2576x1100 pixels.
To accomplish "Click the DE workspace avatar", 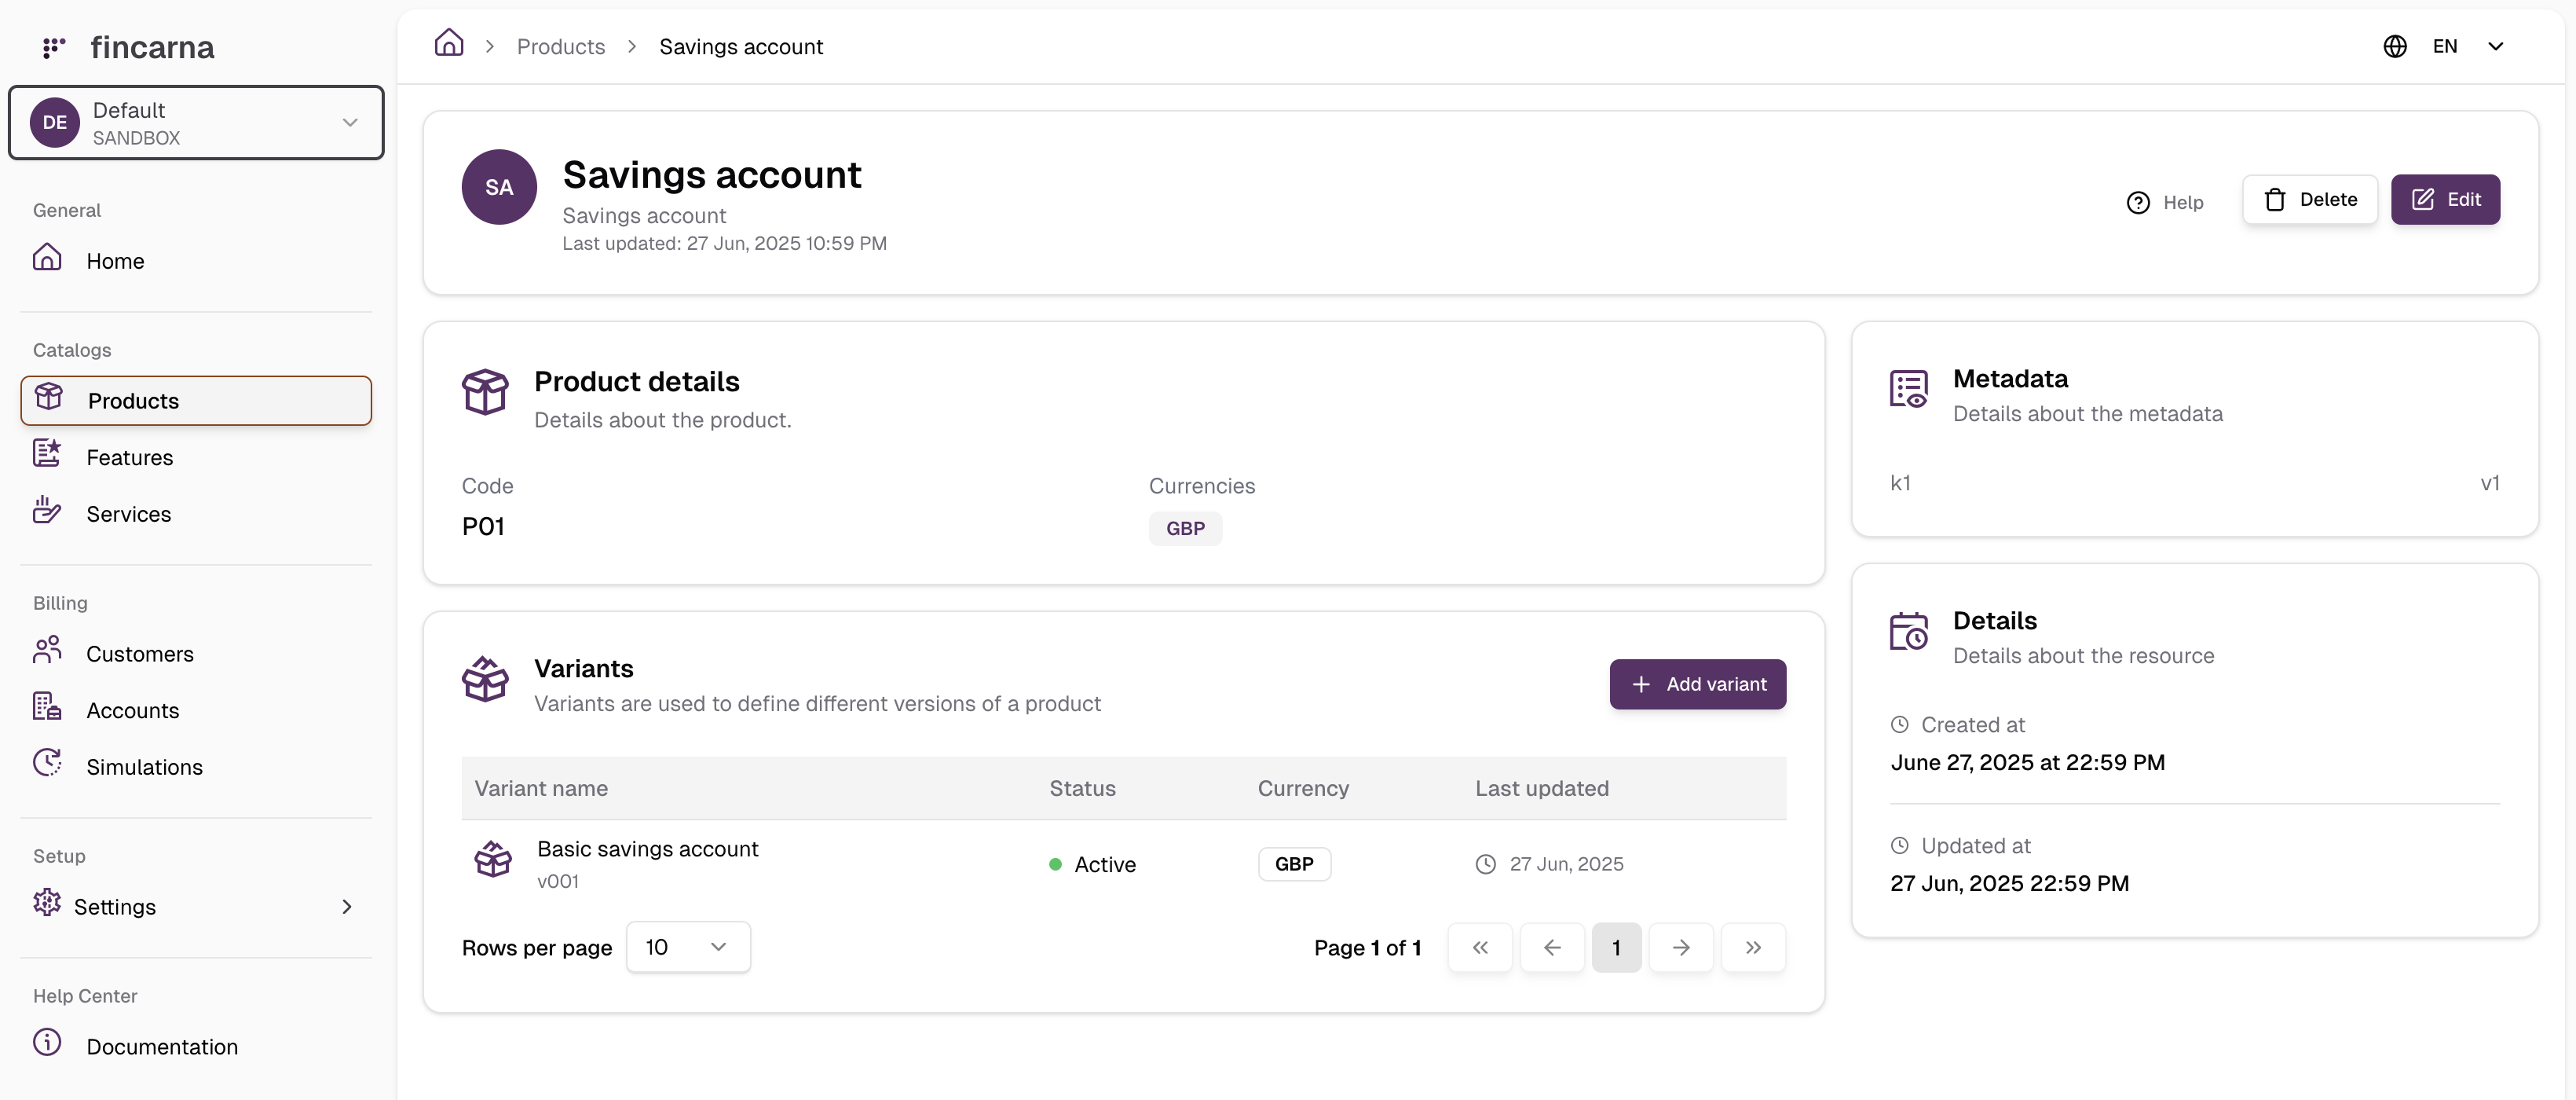I will point(55,122).
